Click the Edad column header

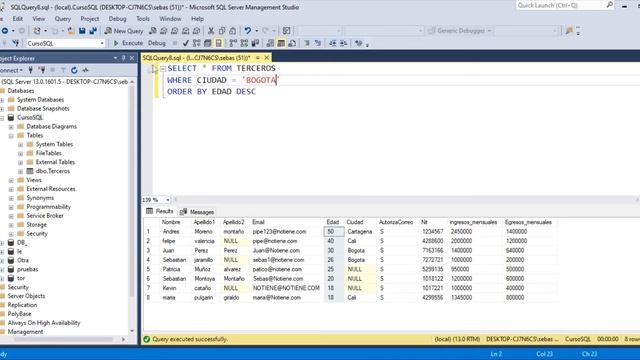click(x=333, y=222)
